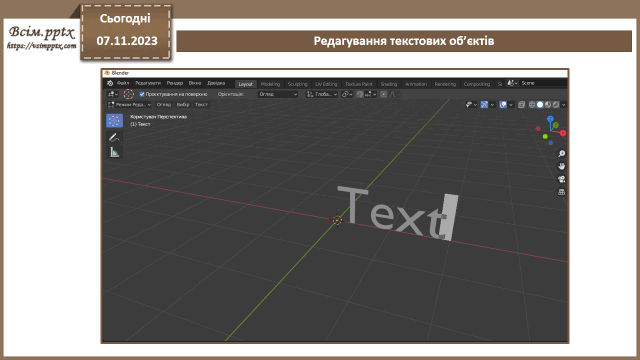
Task: Open the viewport Select menu
Action: (x=183, y=105)
